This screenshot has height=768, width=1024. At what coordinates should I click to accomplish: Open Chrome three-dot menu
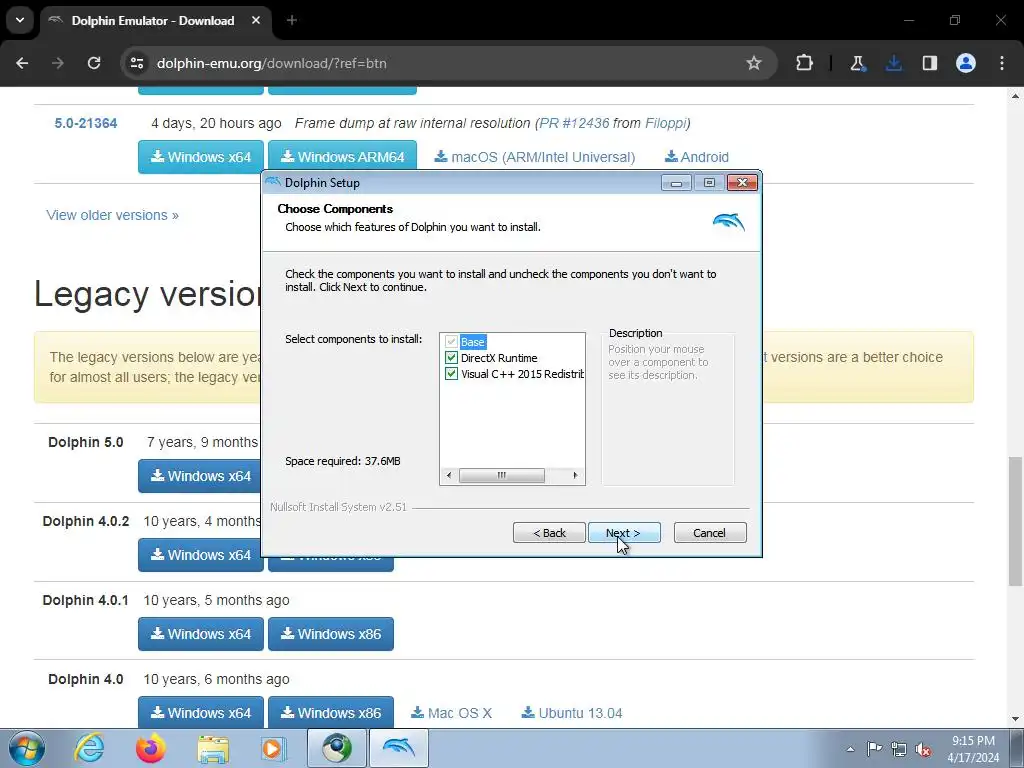1002,63
